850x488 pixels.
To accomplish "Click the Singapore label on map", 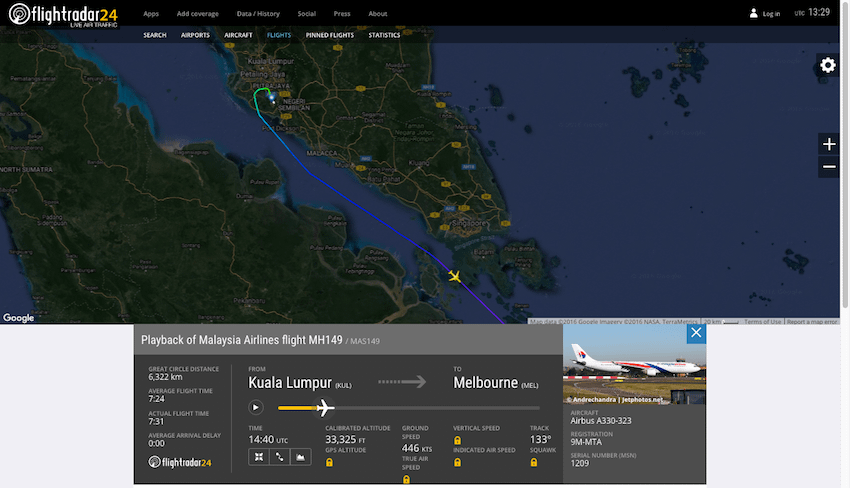I will pyautogui.click(x=469, y=223).
